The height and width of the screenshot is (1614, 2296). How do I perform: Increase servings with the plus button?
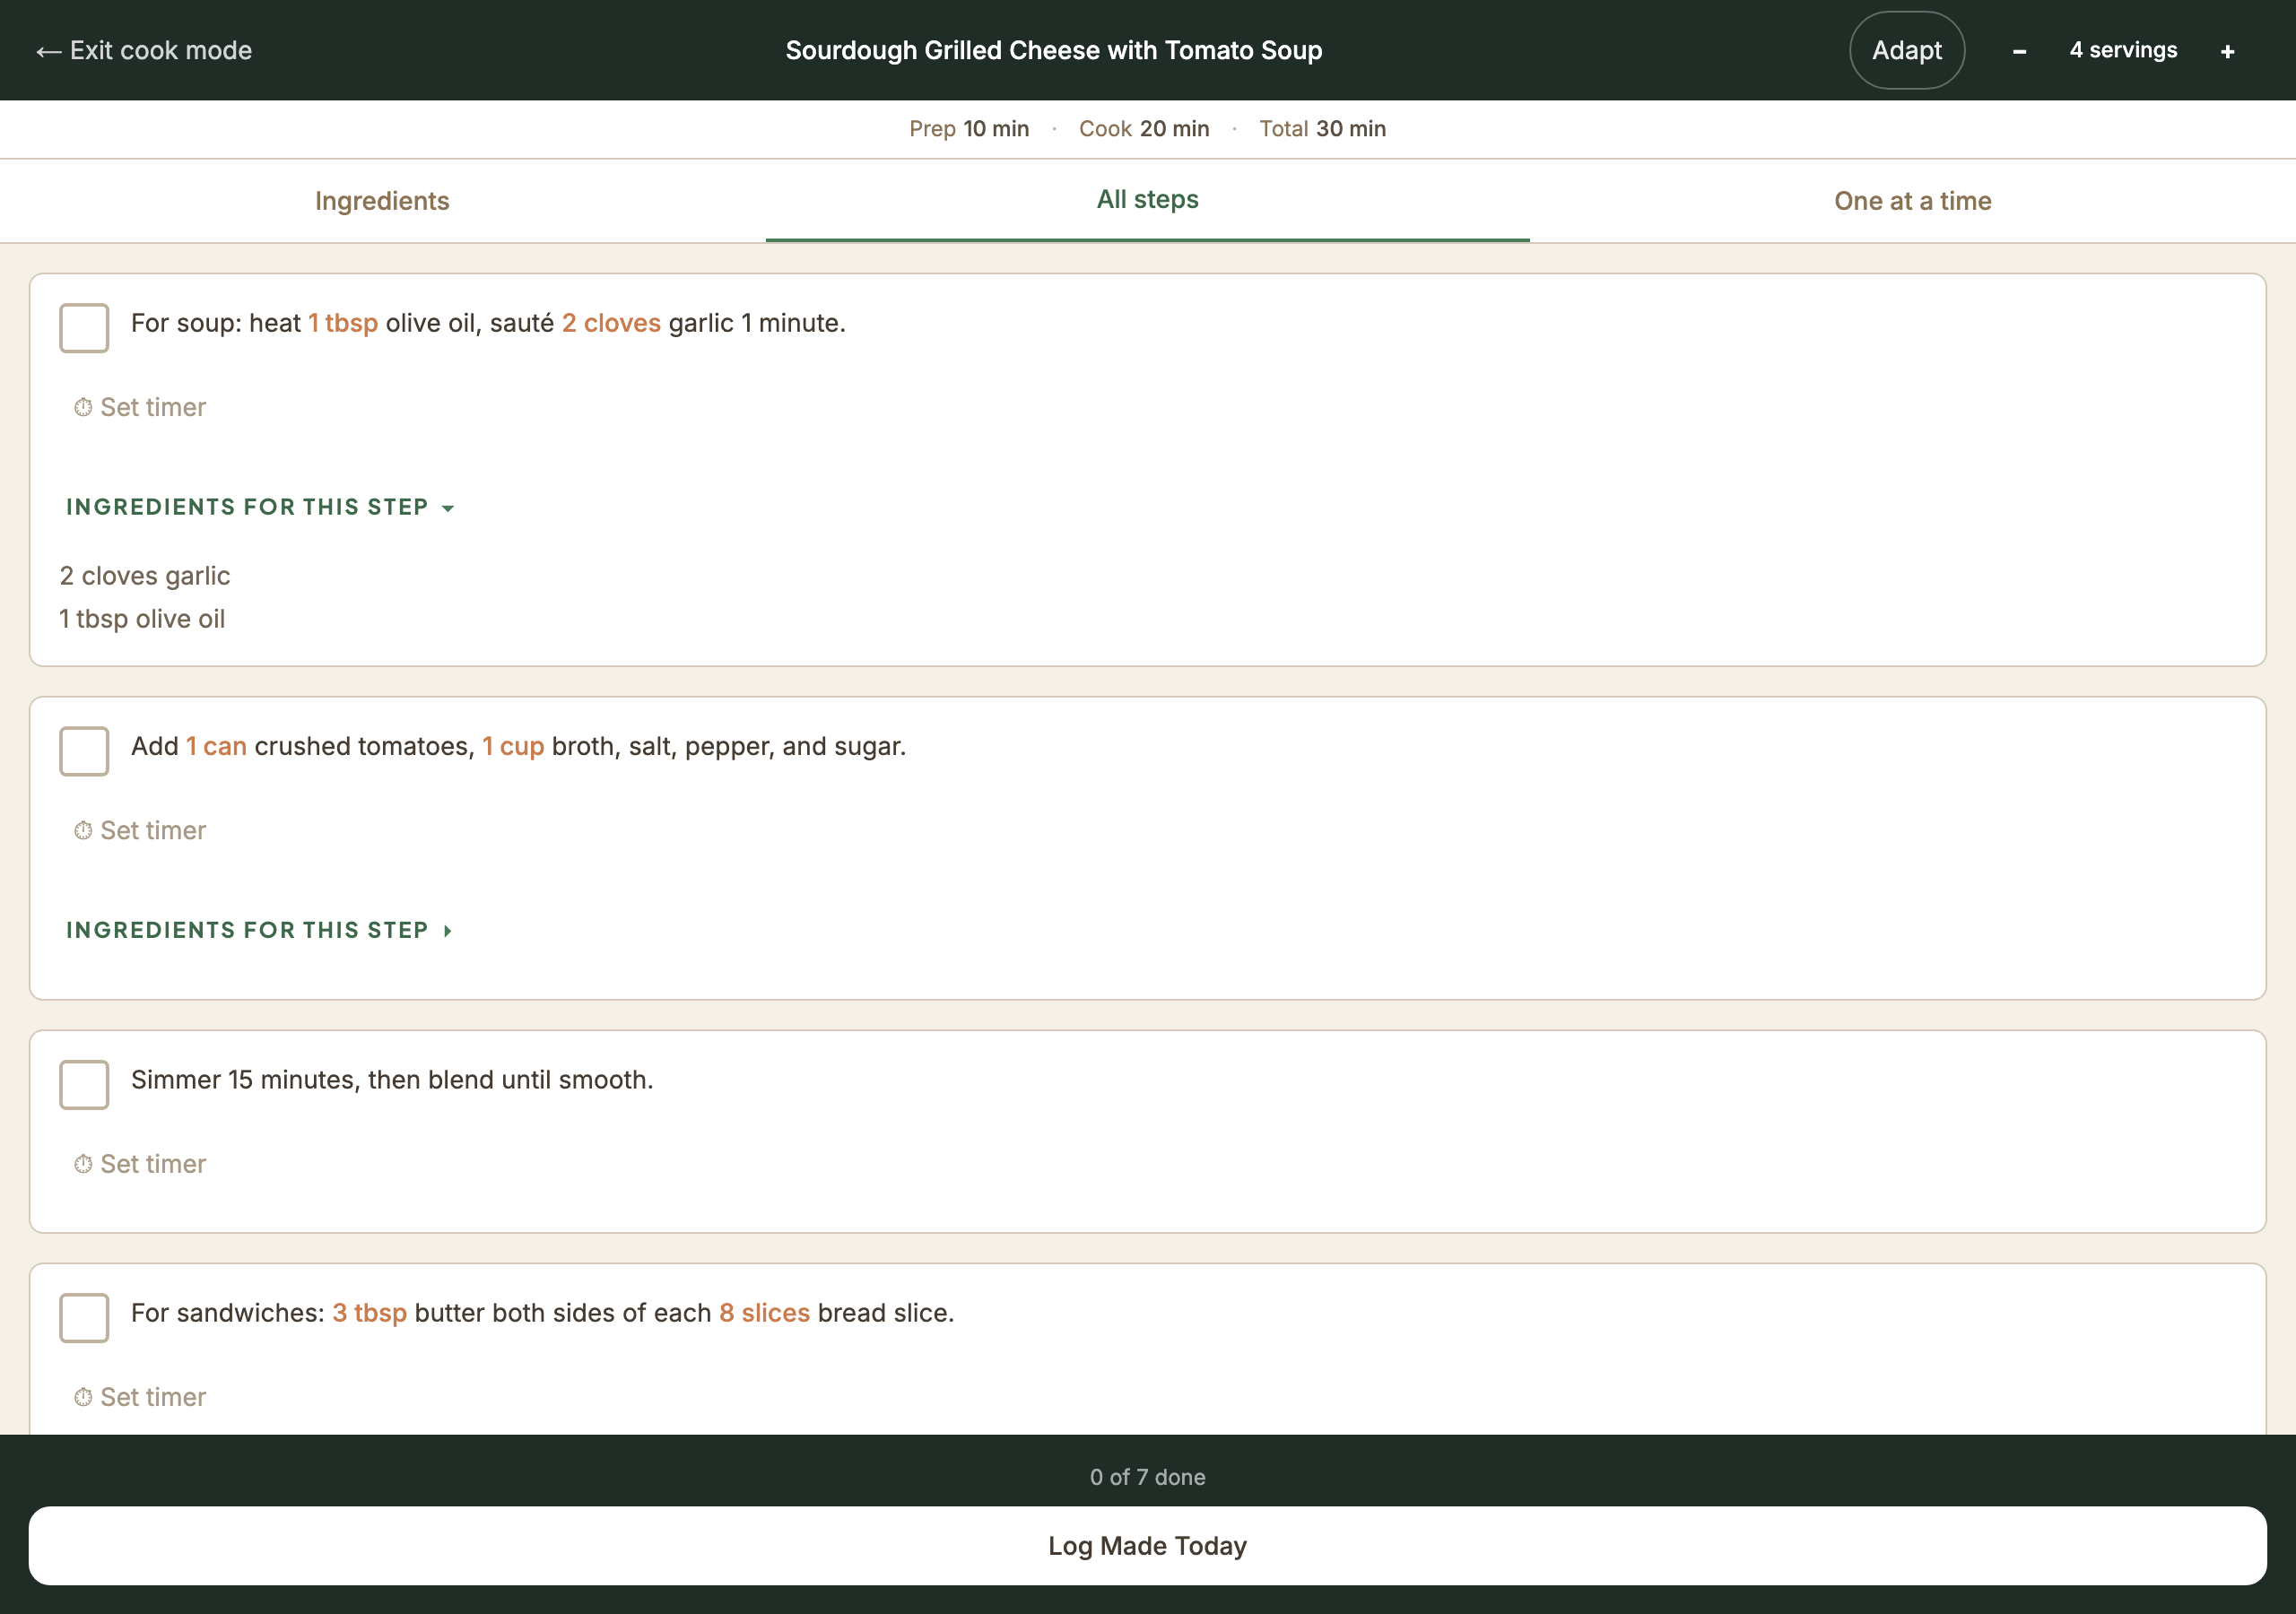coord(2227,51)
